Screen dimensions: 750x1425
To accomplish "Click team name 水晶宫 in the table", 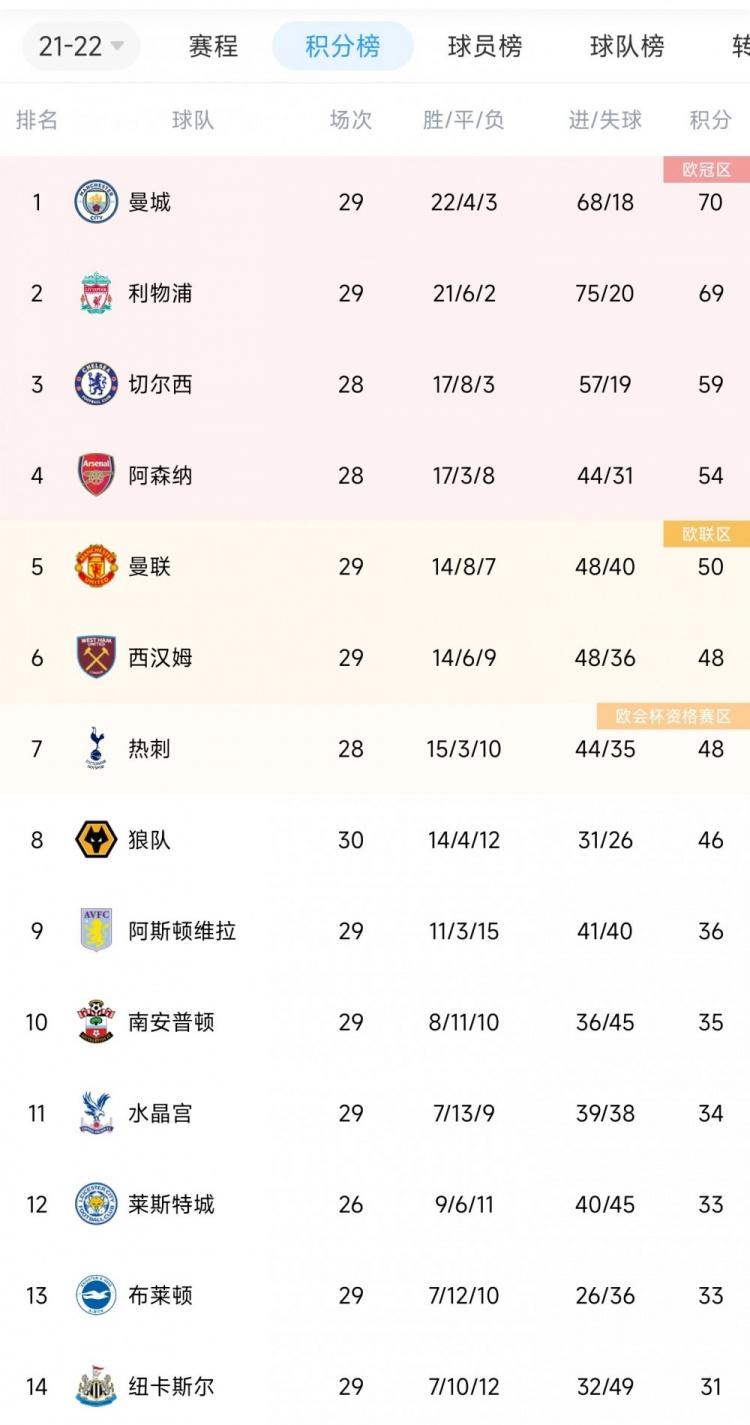I will click(x=162, y=1113).
